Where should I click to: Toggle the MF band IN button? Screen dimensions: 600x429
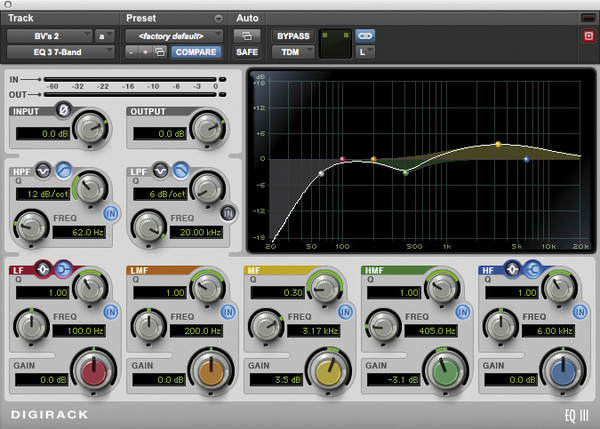[346, 312]
